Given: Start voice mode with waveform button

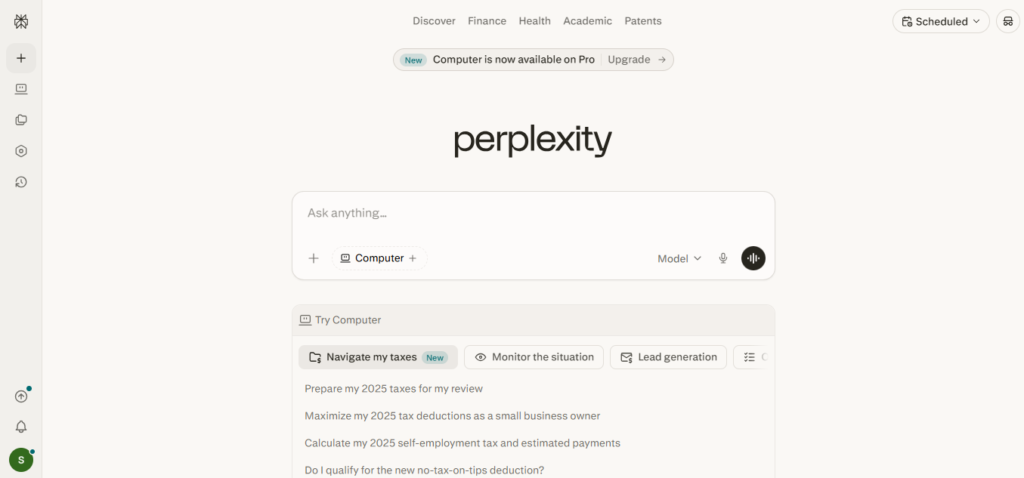Looking at the screenshot, I should (x=753, y=258).
